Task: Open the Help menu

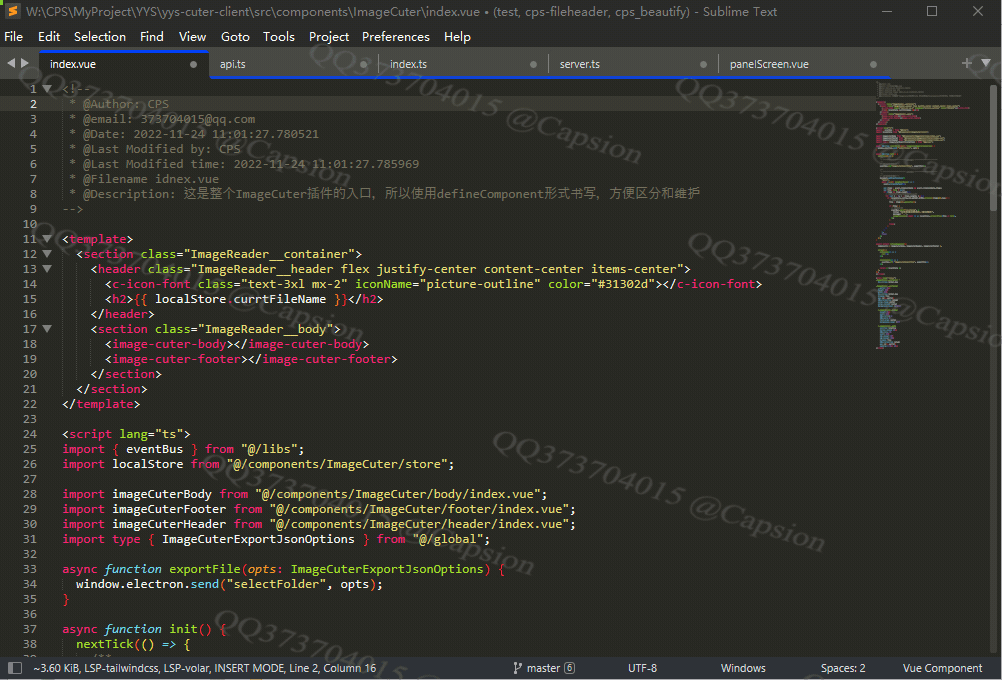Action: [457, 37]
